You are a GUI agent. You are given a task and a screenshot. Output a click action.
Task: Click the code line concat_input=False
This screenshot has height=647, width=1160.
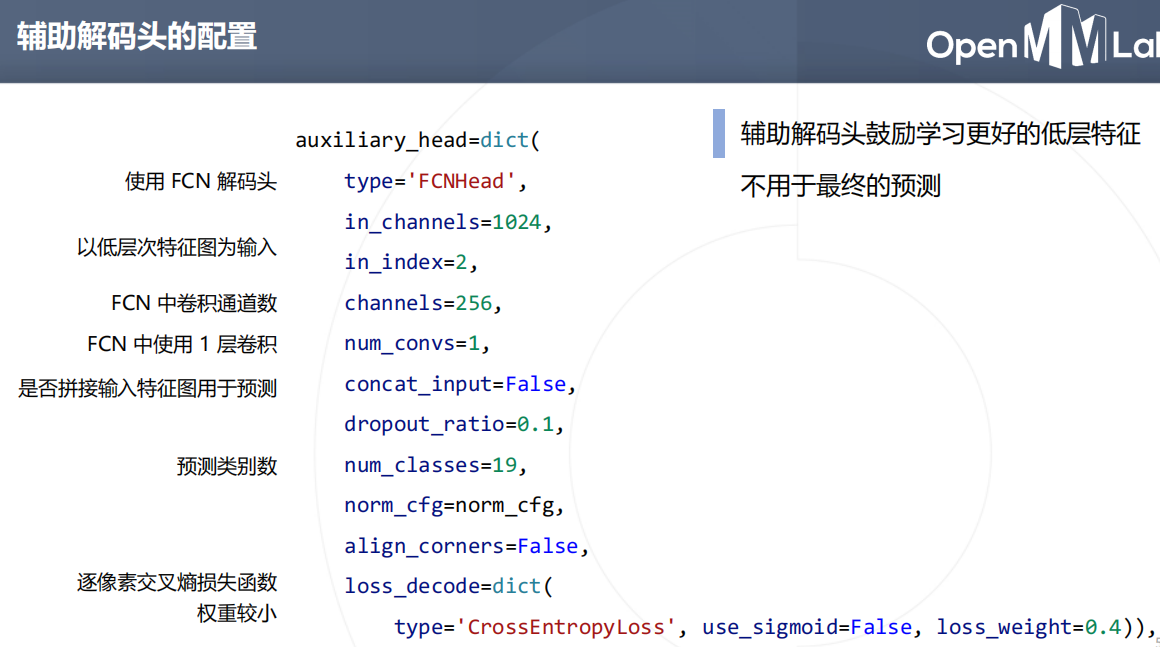pyautogui.click(x=460, y=385)
